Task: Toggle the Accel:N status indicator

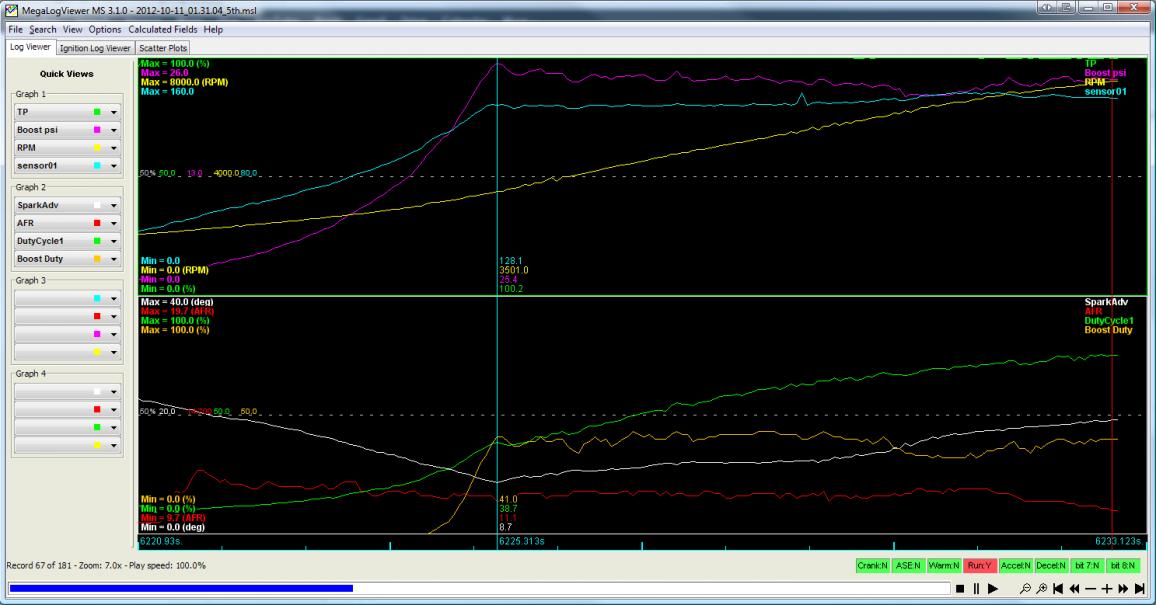Action: coord(1016,566)
